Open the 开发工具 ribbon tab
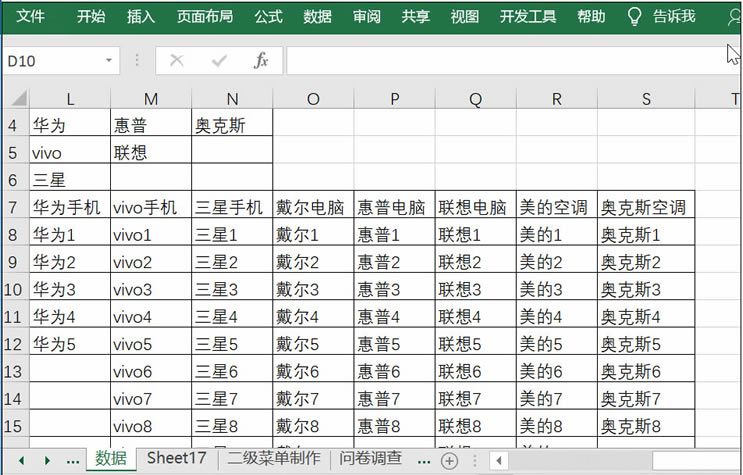The width and height of the screenshot is (743, 475). click(528, 17)
